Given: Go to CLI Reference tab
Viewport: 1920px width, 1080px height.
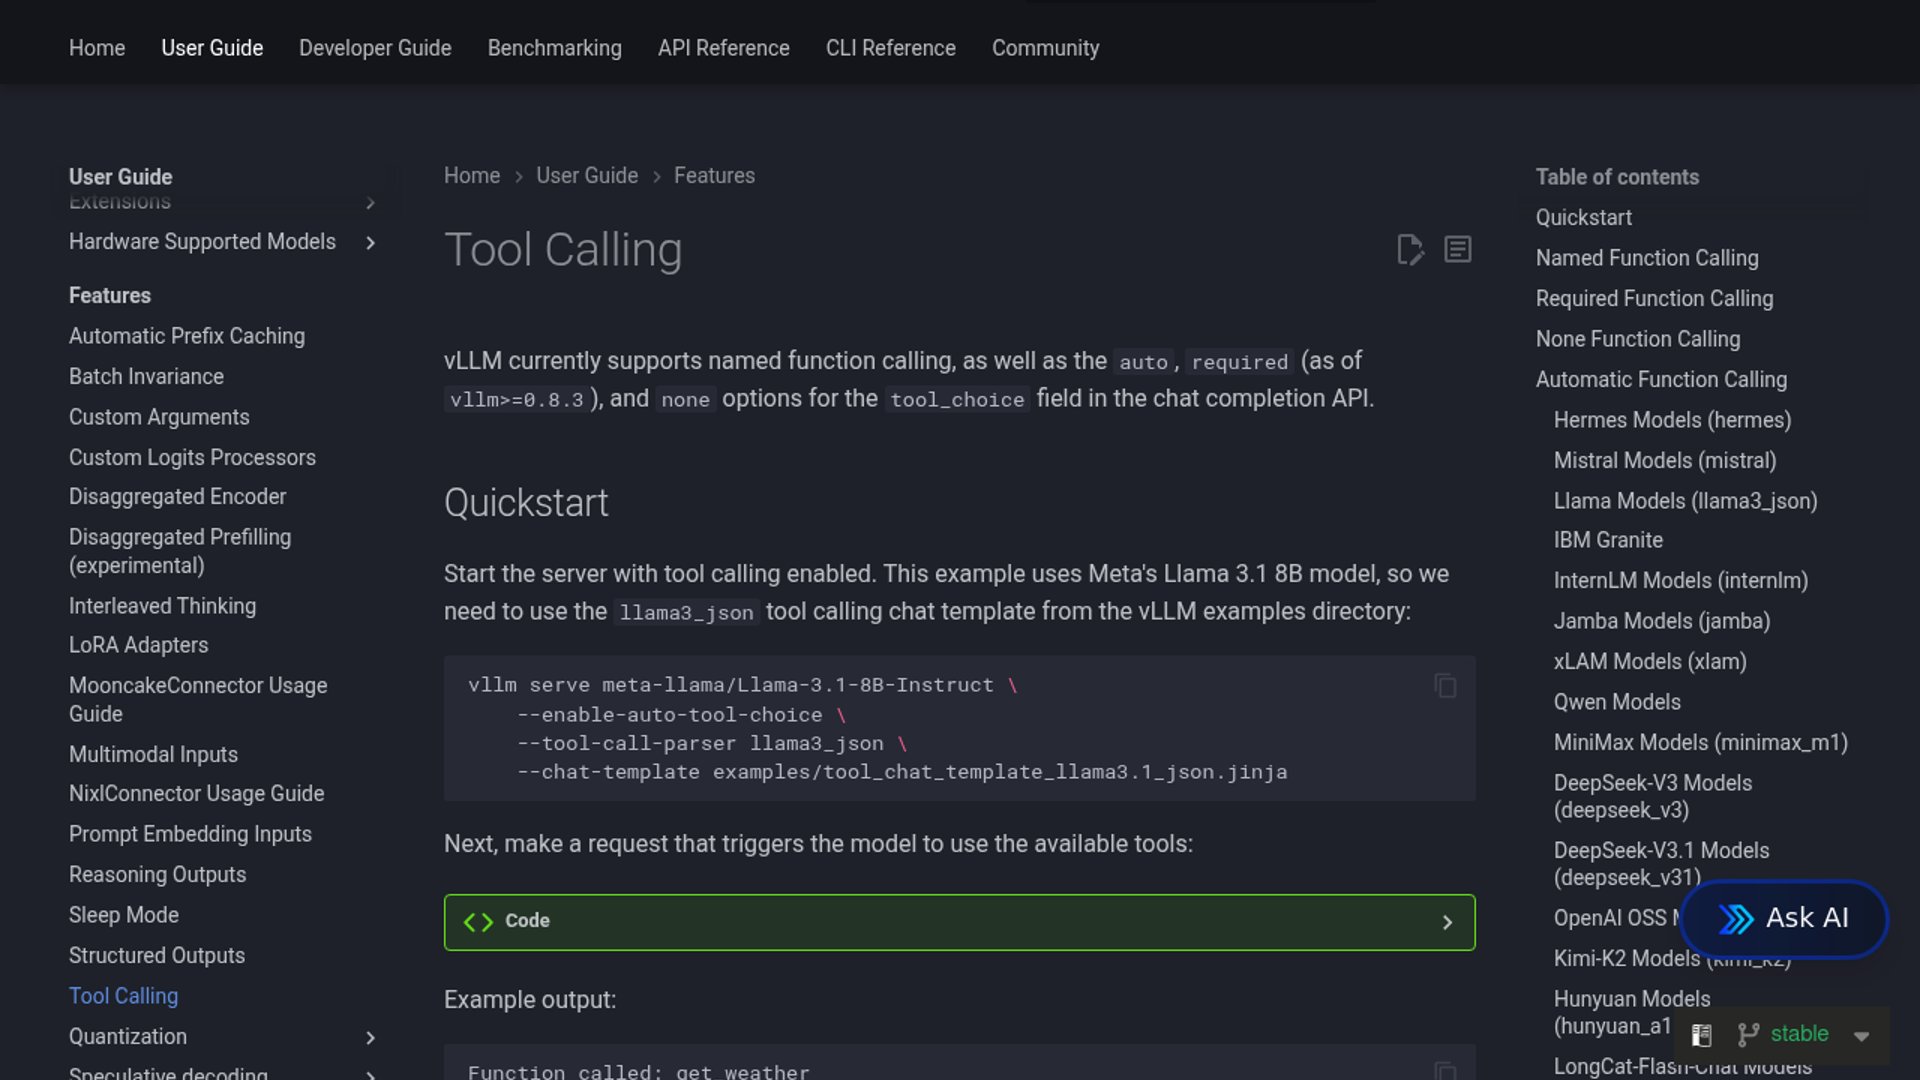Looking at the screenshot, I should click(x=890, y=48).
